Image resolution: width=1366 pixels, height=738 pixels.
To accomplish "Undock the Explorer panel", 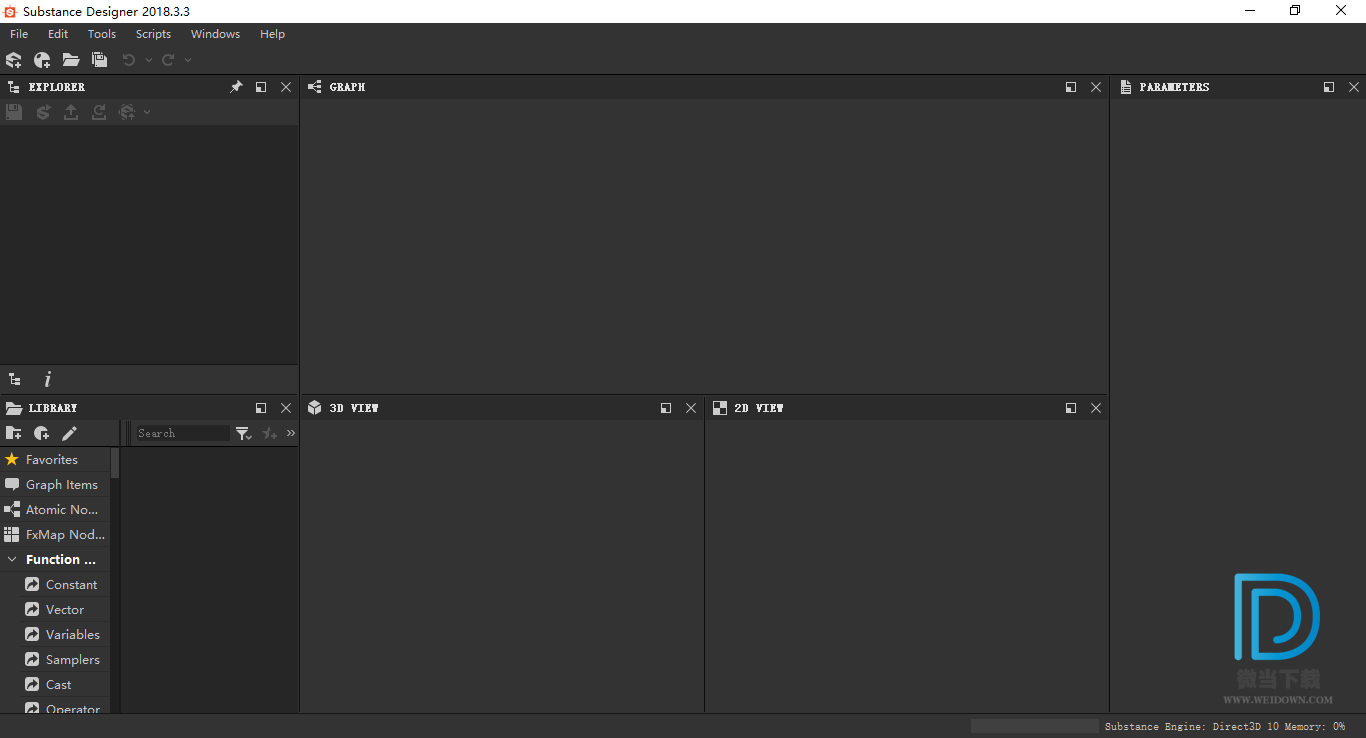I will 261,87.
